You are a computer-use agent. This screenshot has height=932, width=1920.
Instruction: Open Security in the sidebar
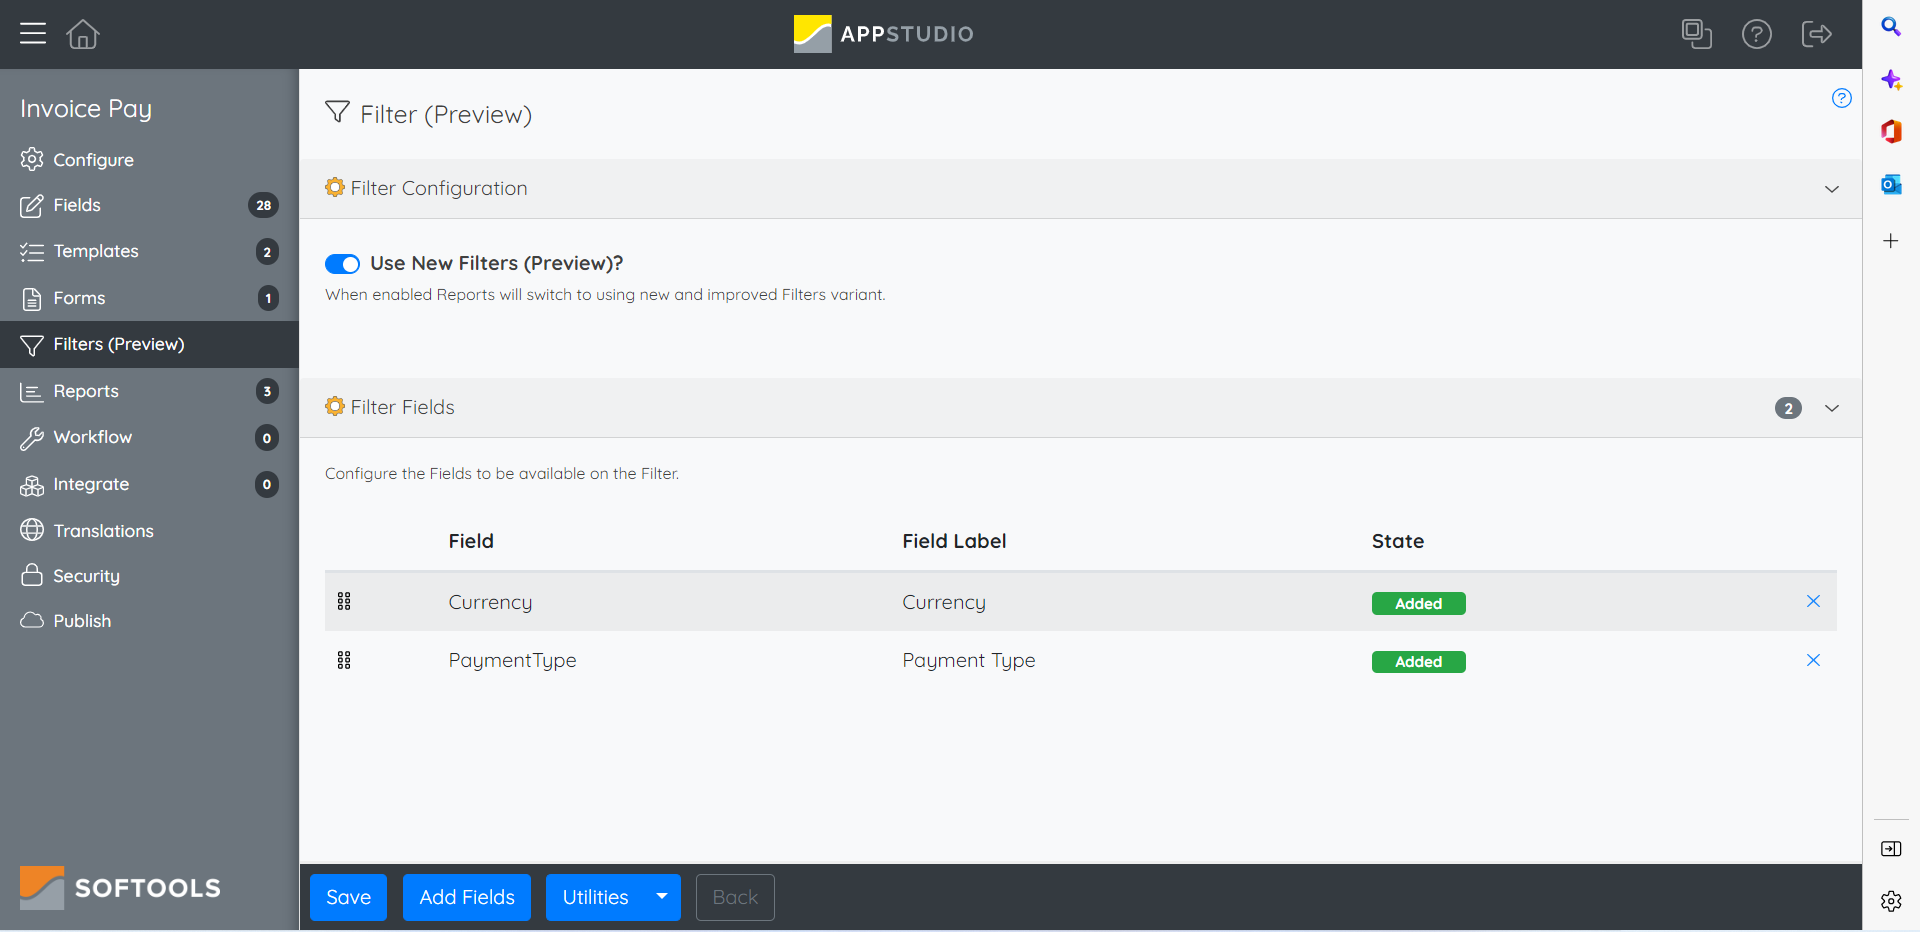[149, 576]
